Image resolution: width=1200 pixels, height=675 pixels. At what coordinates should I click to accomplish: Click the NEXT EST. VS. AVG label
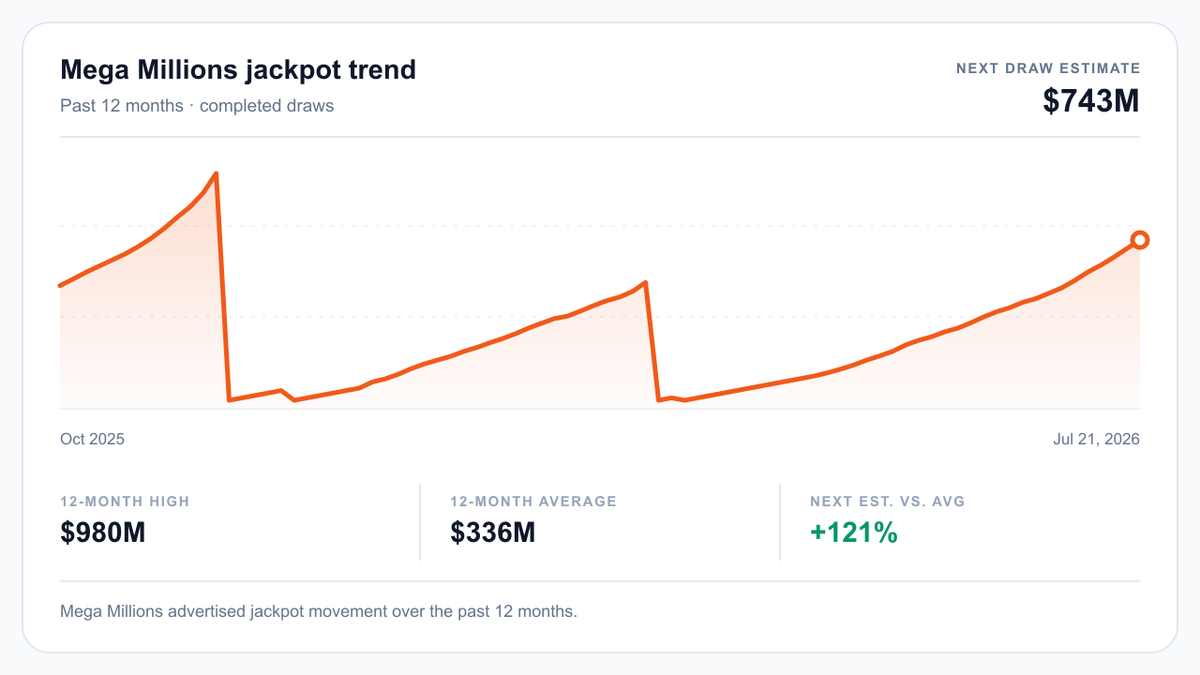887,501
